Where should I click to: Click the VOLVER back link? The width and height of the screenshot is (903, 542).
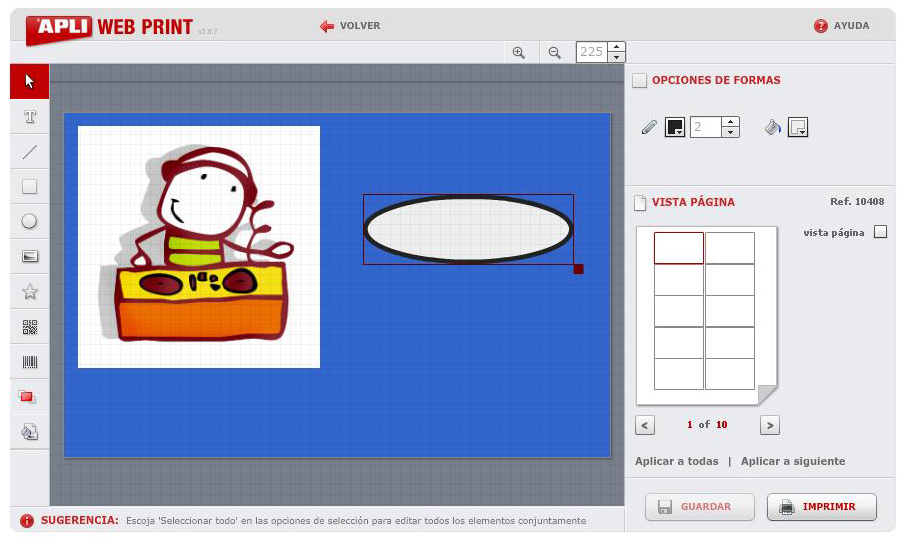[x=360, y=26]
